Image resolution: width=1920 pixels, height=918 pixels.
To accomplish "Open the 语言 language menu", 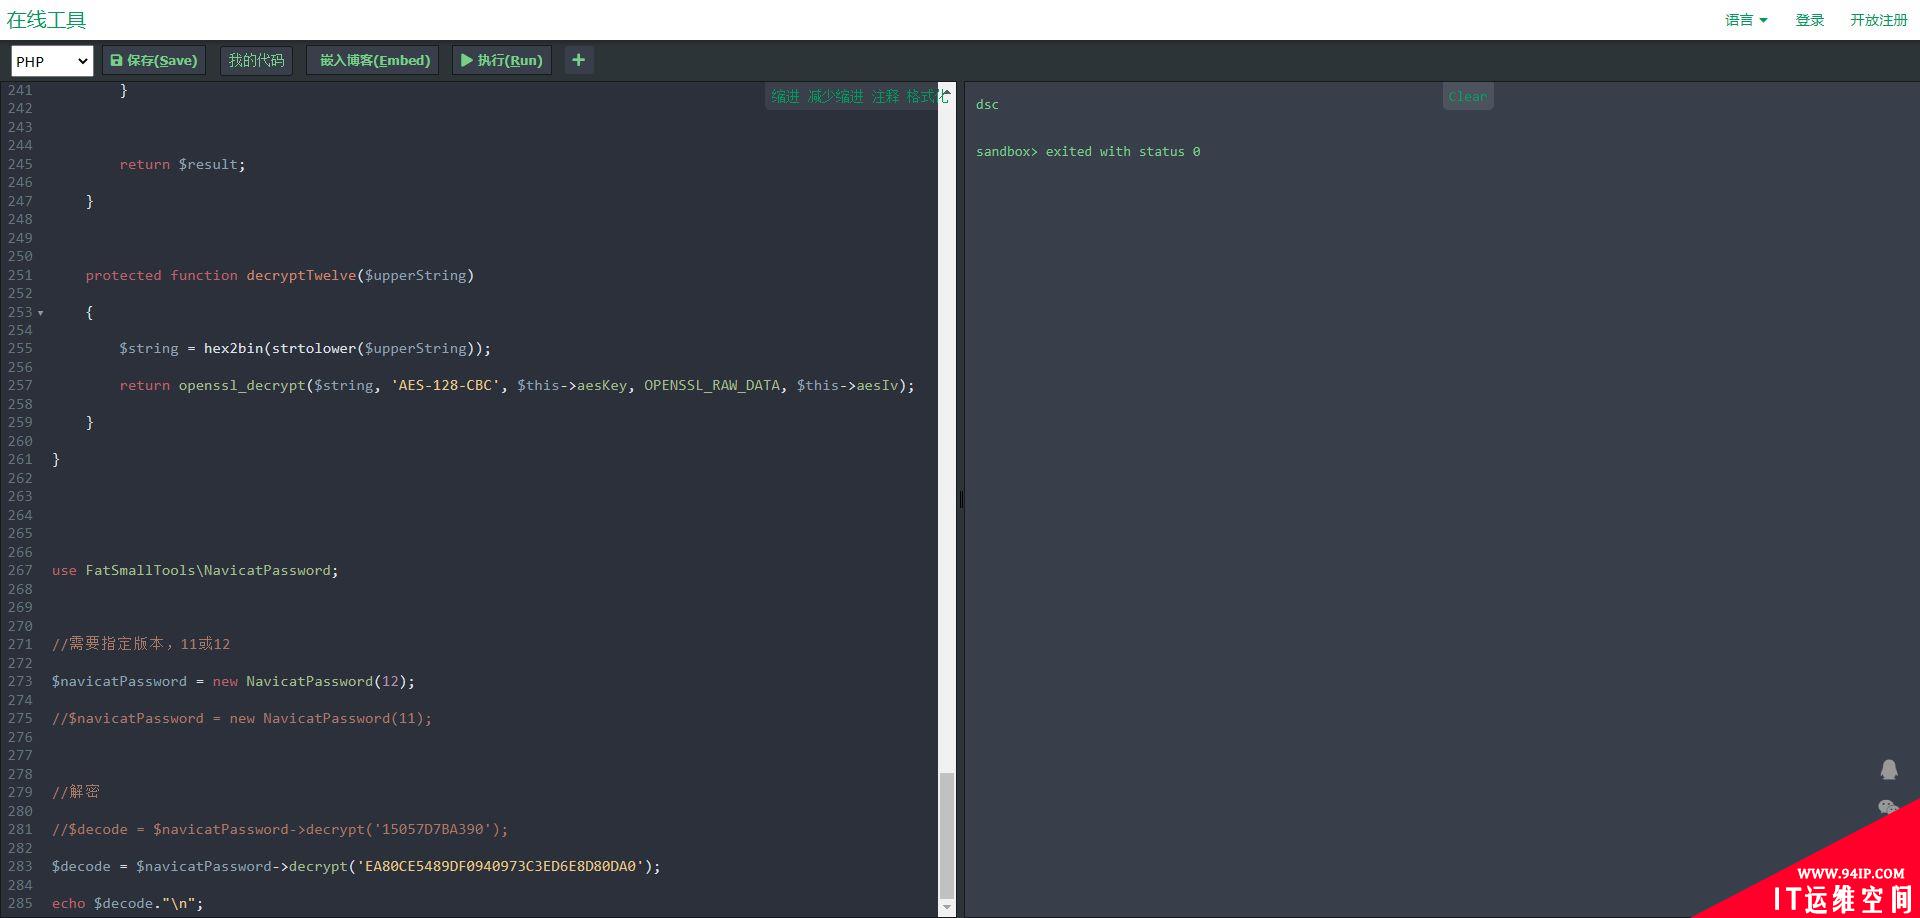I will coord(1746,20).
